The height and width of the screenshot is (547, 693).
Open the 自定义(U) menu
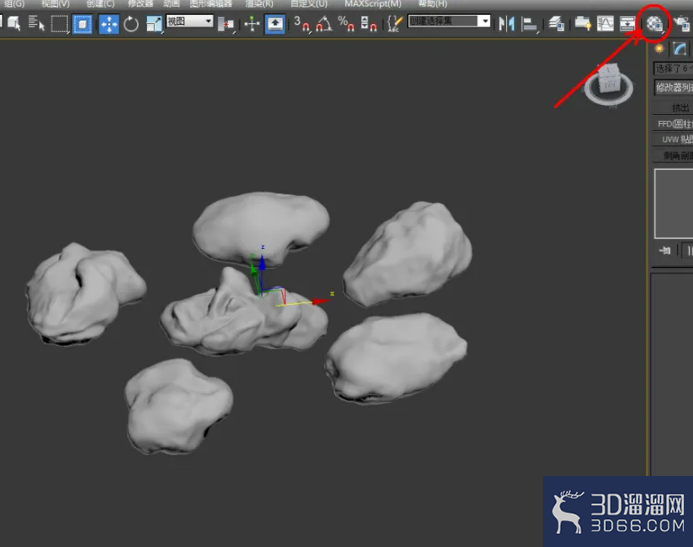[309, 4]
